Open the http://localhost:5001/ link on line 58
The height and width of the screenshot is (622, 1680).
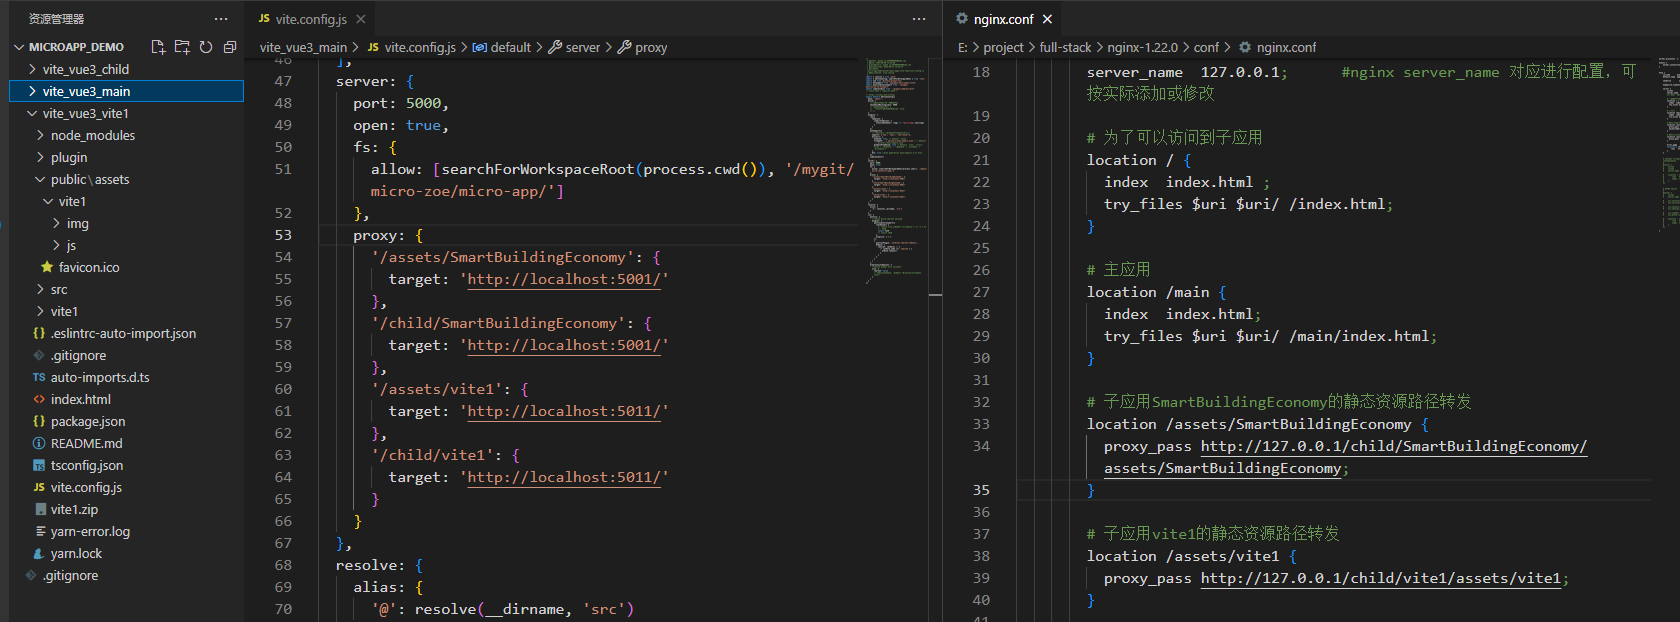click(x=564, y=345)
